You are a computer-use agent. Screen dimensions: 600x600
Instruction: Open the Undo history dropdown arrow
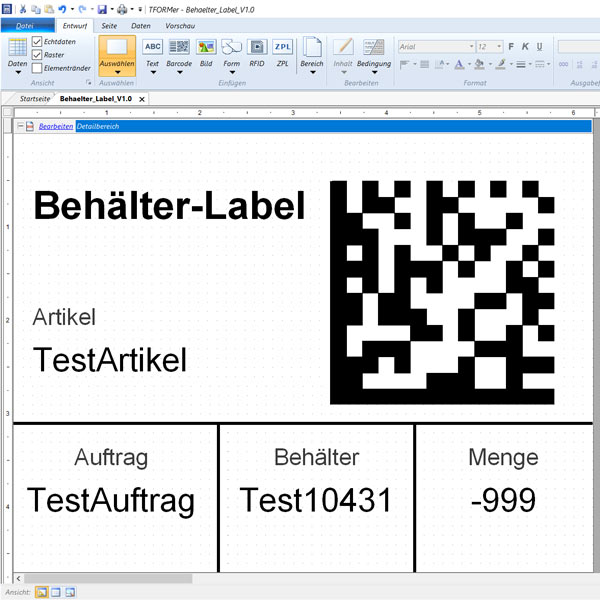[x=72, y=9]
